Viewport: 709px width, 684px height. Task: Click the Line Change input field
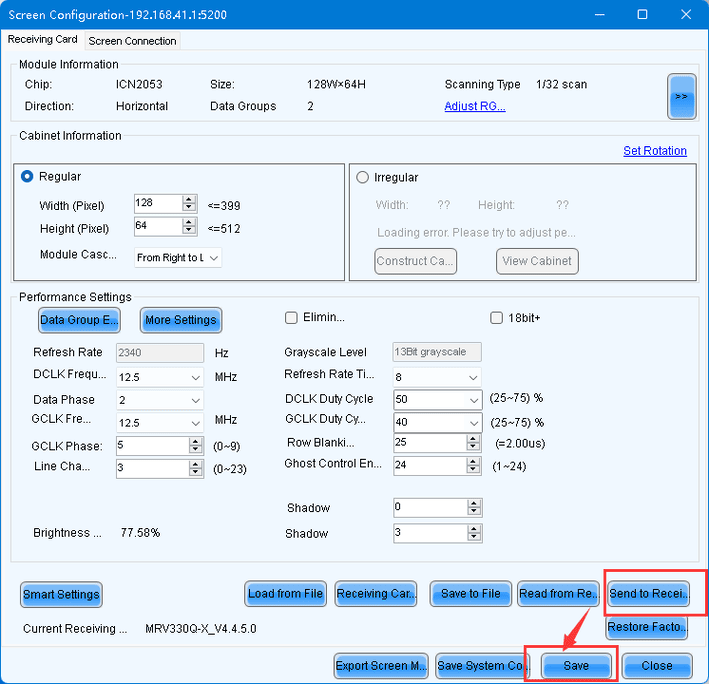(153, 468)
